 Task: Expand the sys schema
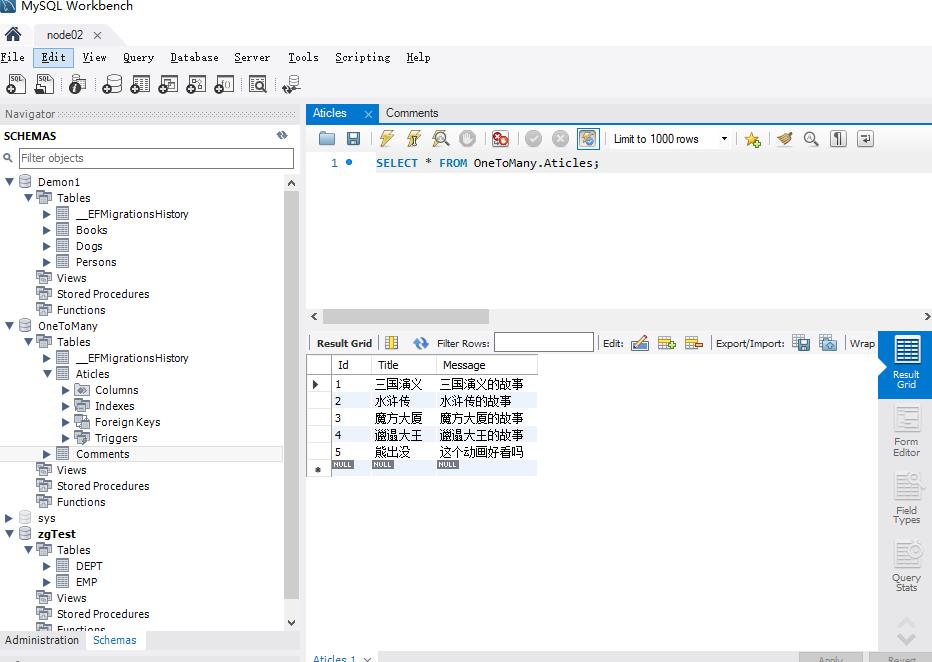point(9,518)
